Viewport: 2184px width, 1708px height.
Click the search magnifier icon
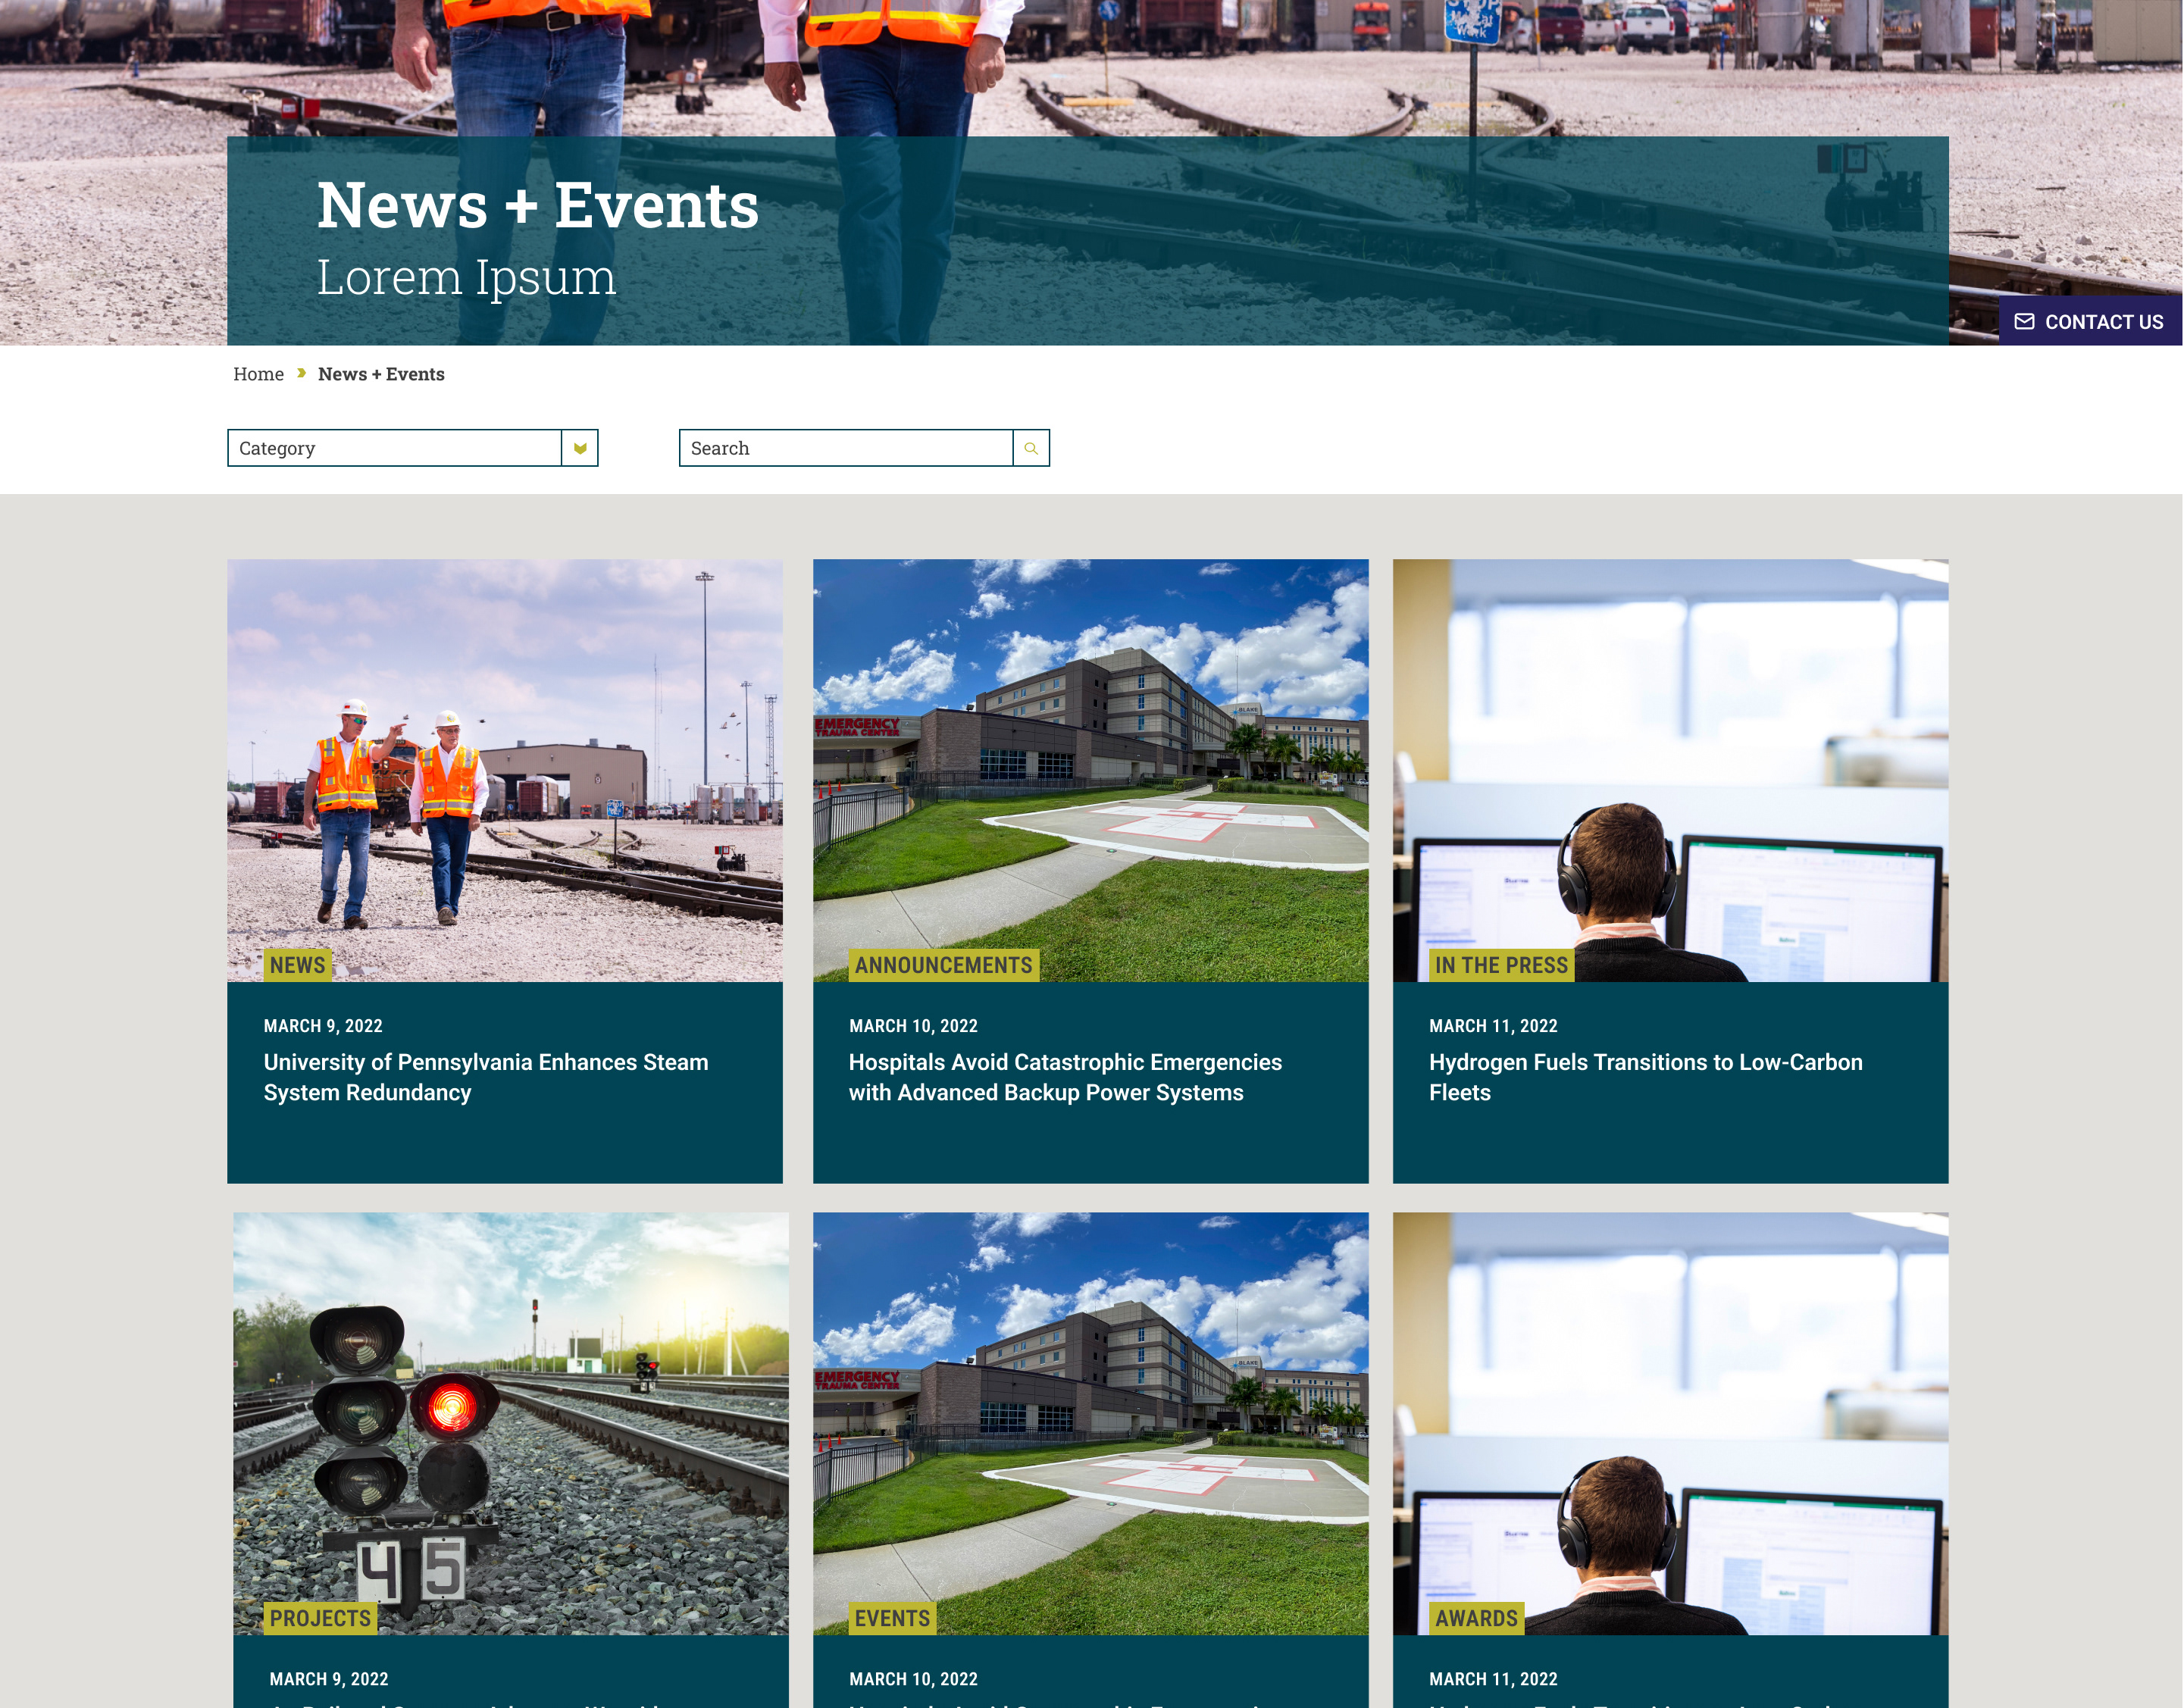(x=1031, y=448)
